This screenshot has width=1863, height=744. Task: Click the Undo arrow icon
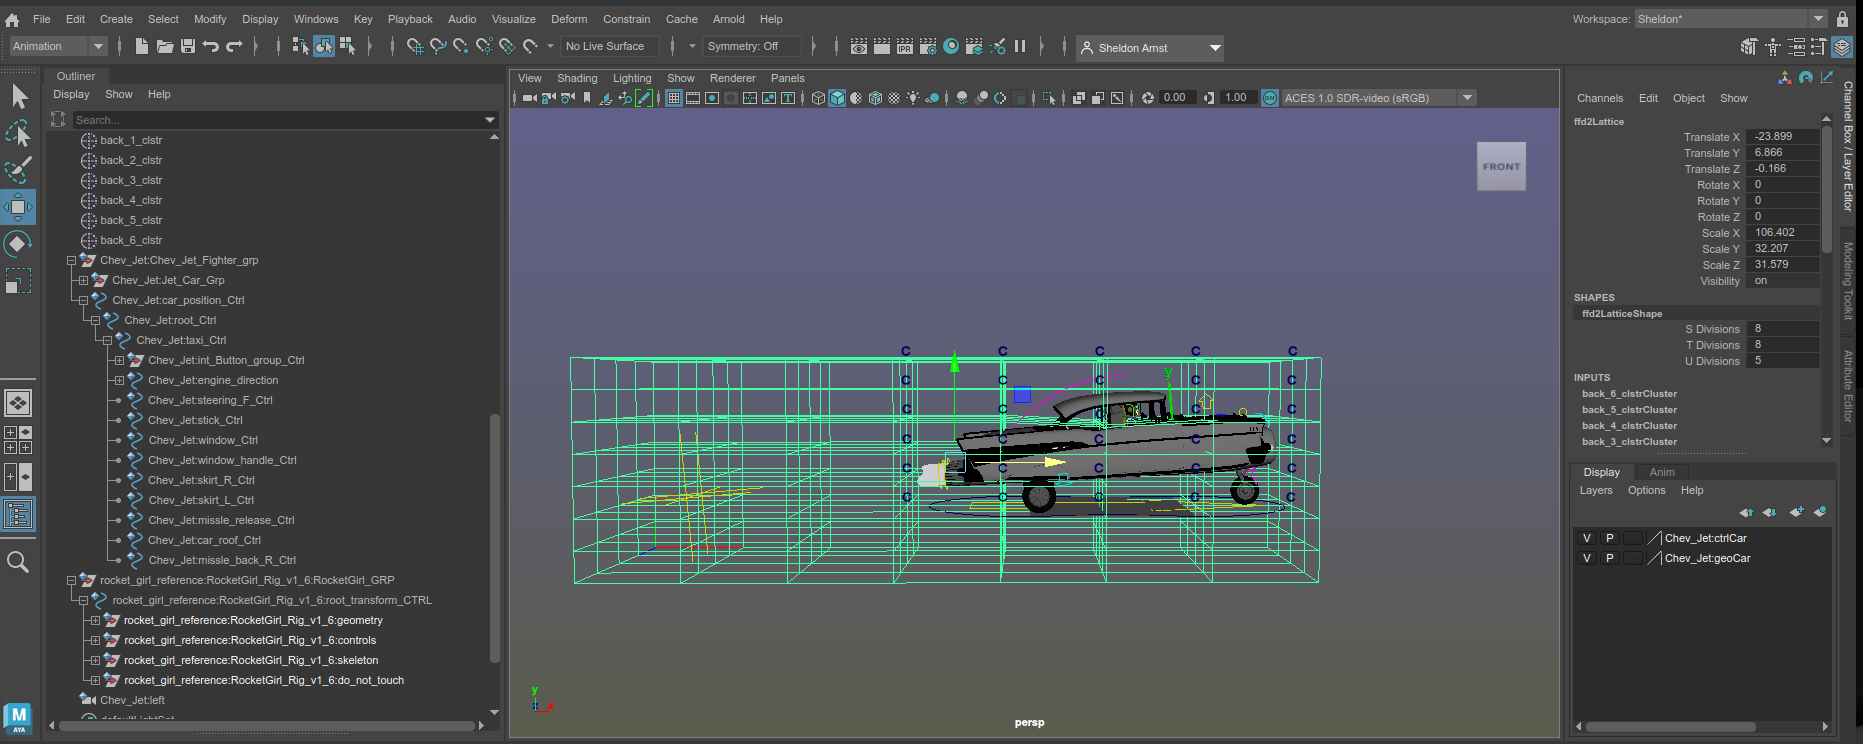tap(210, 46)
